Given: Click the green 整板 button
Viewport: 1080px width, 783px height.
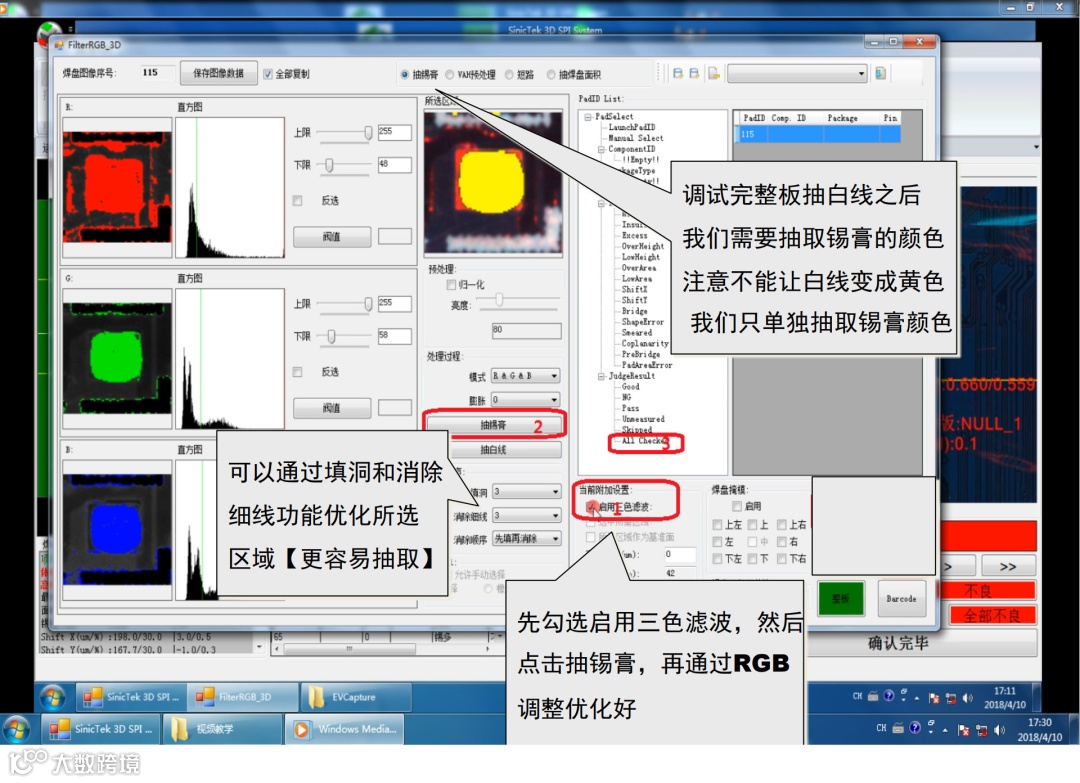Looking at the screenshot, I should (840, 598).
